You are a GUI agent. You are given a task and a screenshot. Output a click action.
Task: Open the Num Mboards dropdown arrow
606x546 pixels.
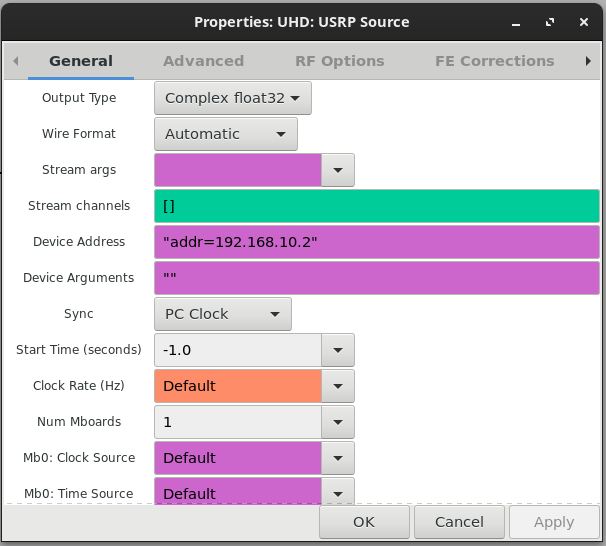coord(338,422)
